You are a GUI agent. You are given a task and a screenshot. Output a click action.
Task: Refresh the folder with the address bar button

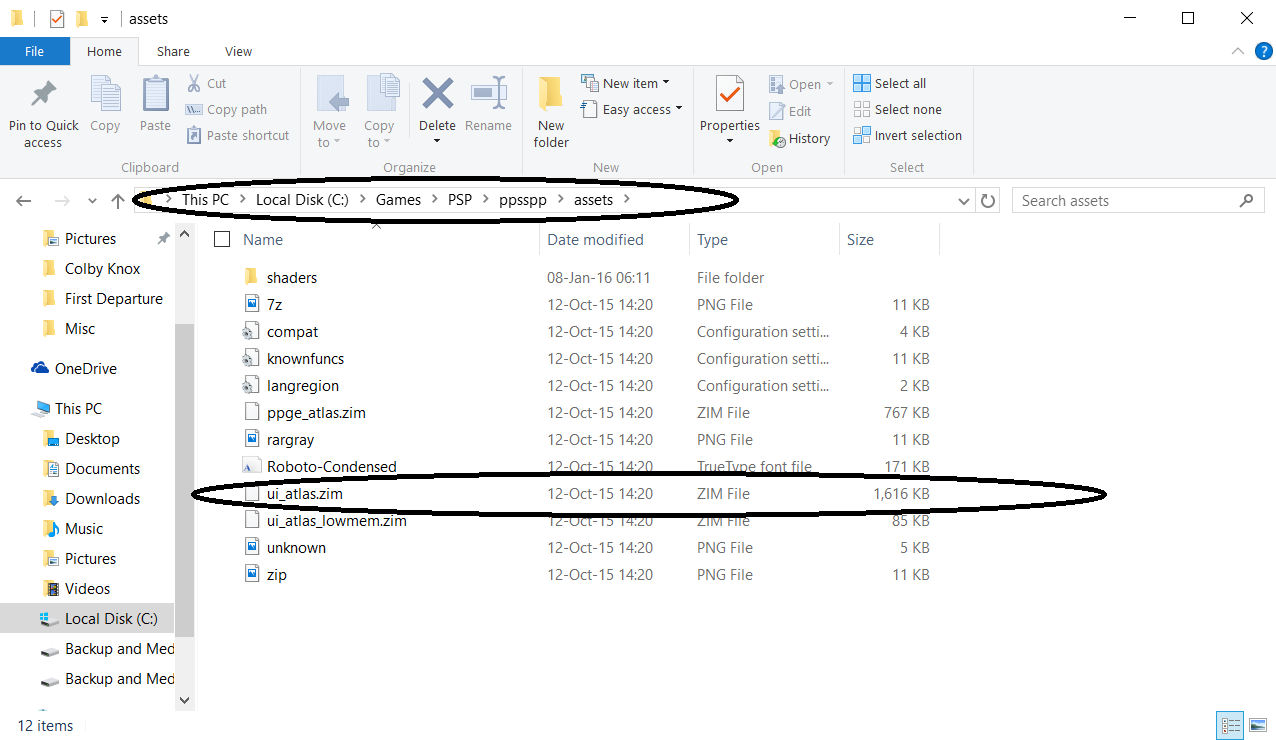(x=988, y=201)
